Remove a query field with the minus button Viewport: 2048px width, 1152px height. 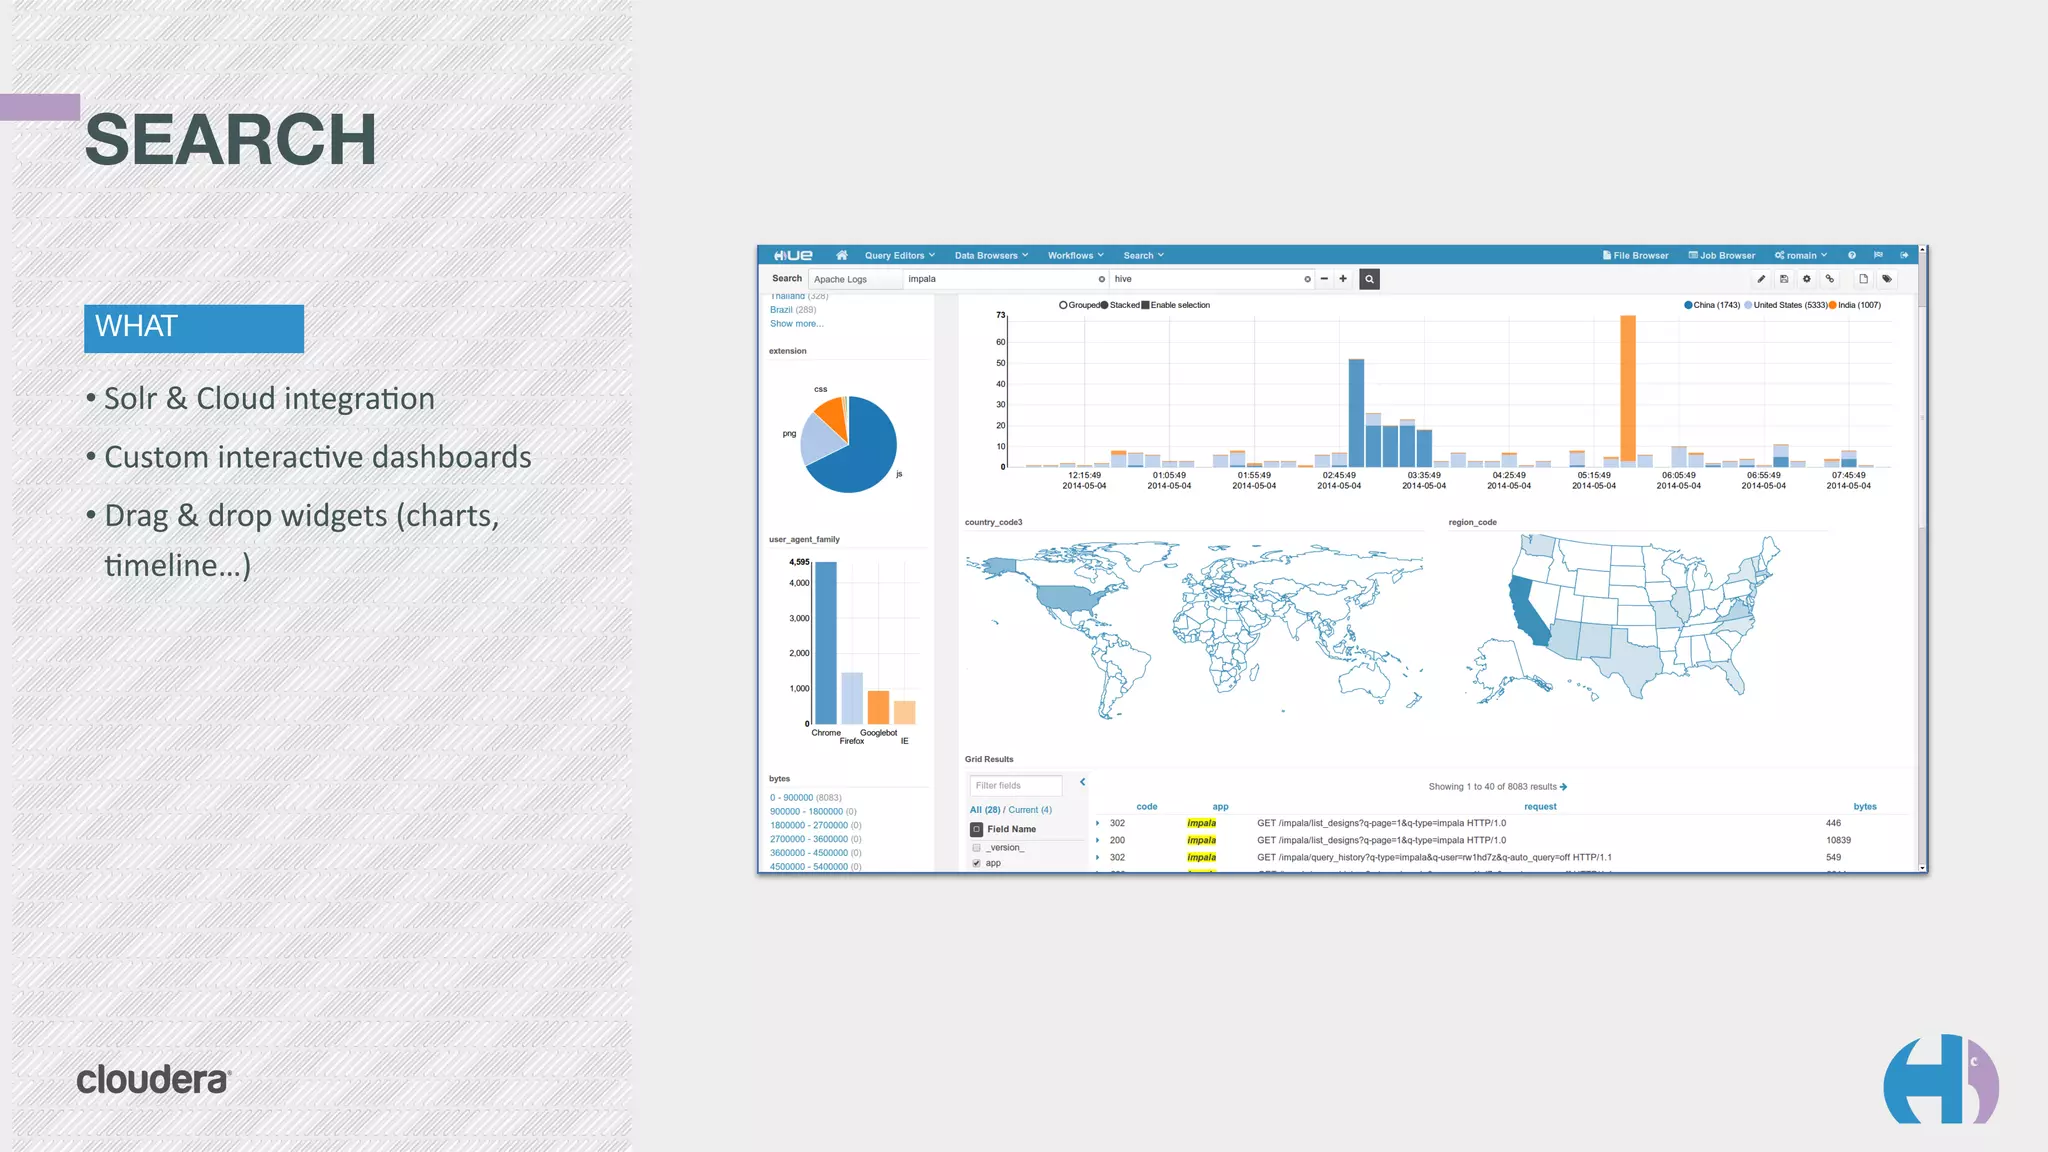pos(1324,279)
